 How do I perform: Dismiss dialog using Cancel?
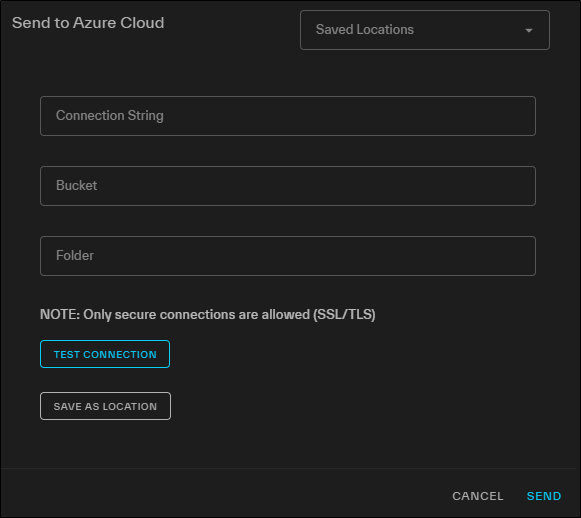tap(478, 496)
